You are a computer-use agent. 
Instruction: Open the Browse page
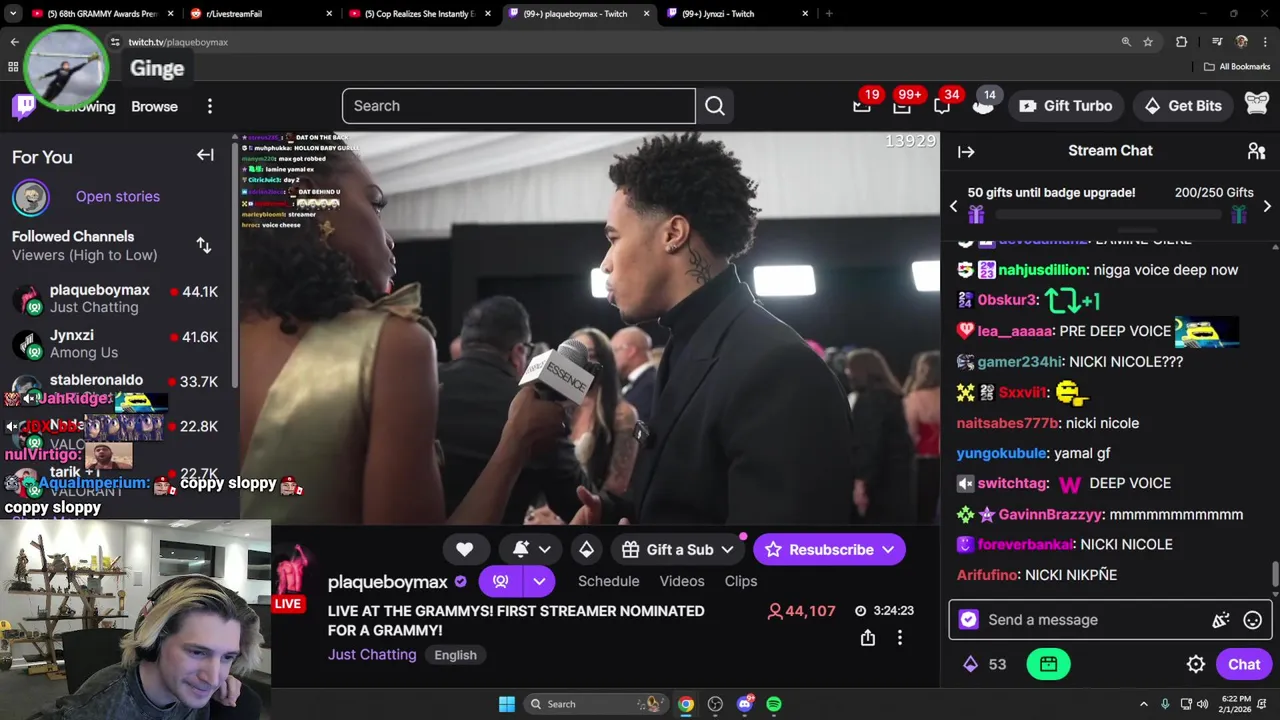154,106
